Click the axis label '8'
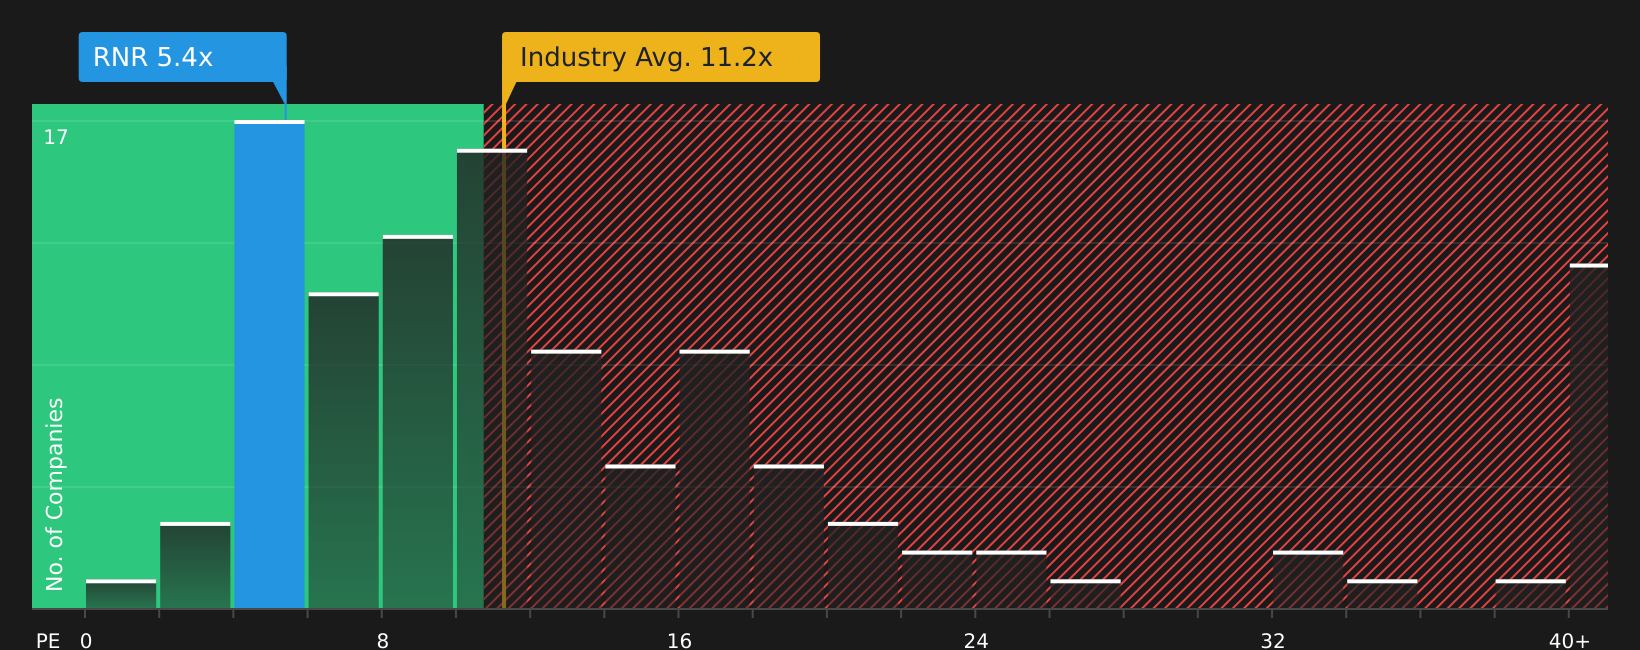1640x650 pixels. [383, 641]
